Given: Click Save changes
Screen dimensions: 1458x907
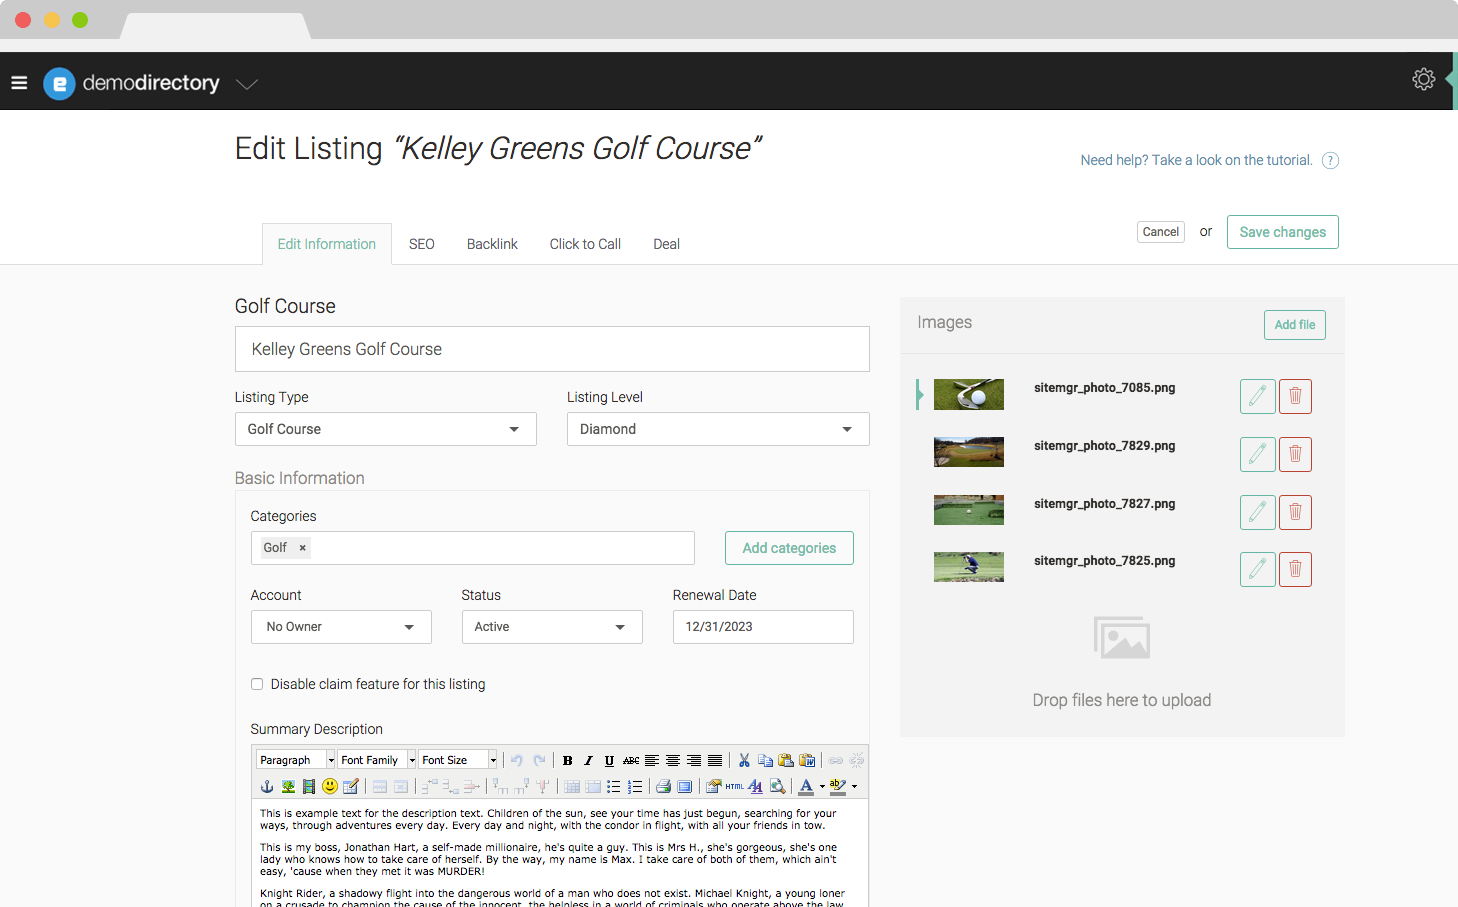Looking at the screenshot, I should pos(1283,232).
